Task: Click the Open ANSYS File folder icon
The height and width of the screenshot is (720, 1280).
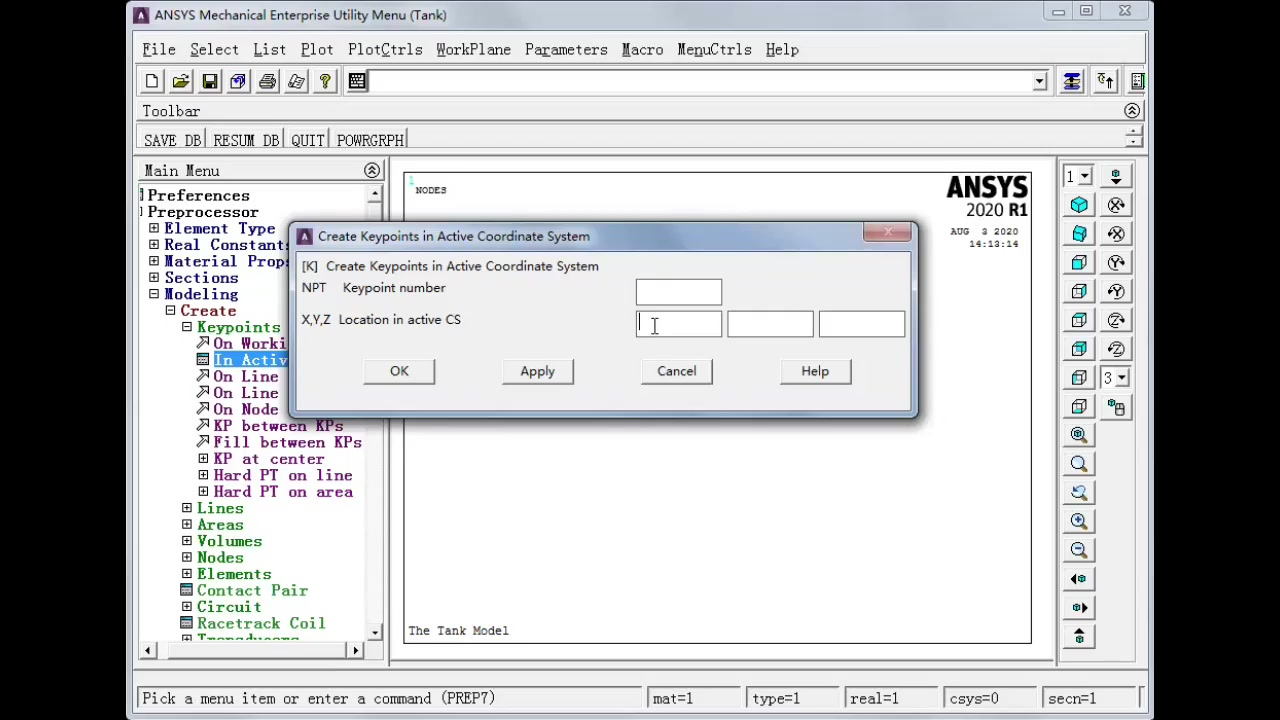Action: coord(181,81)
